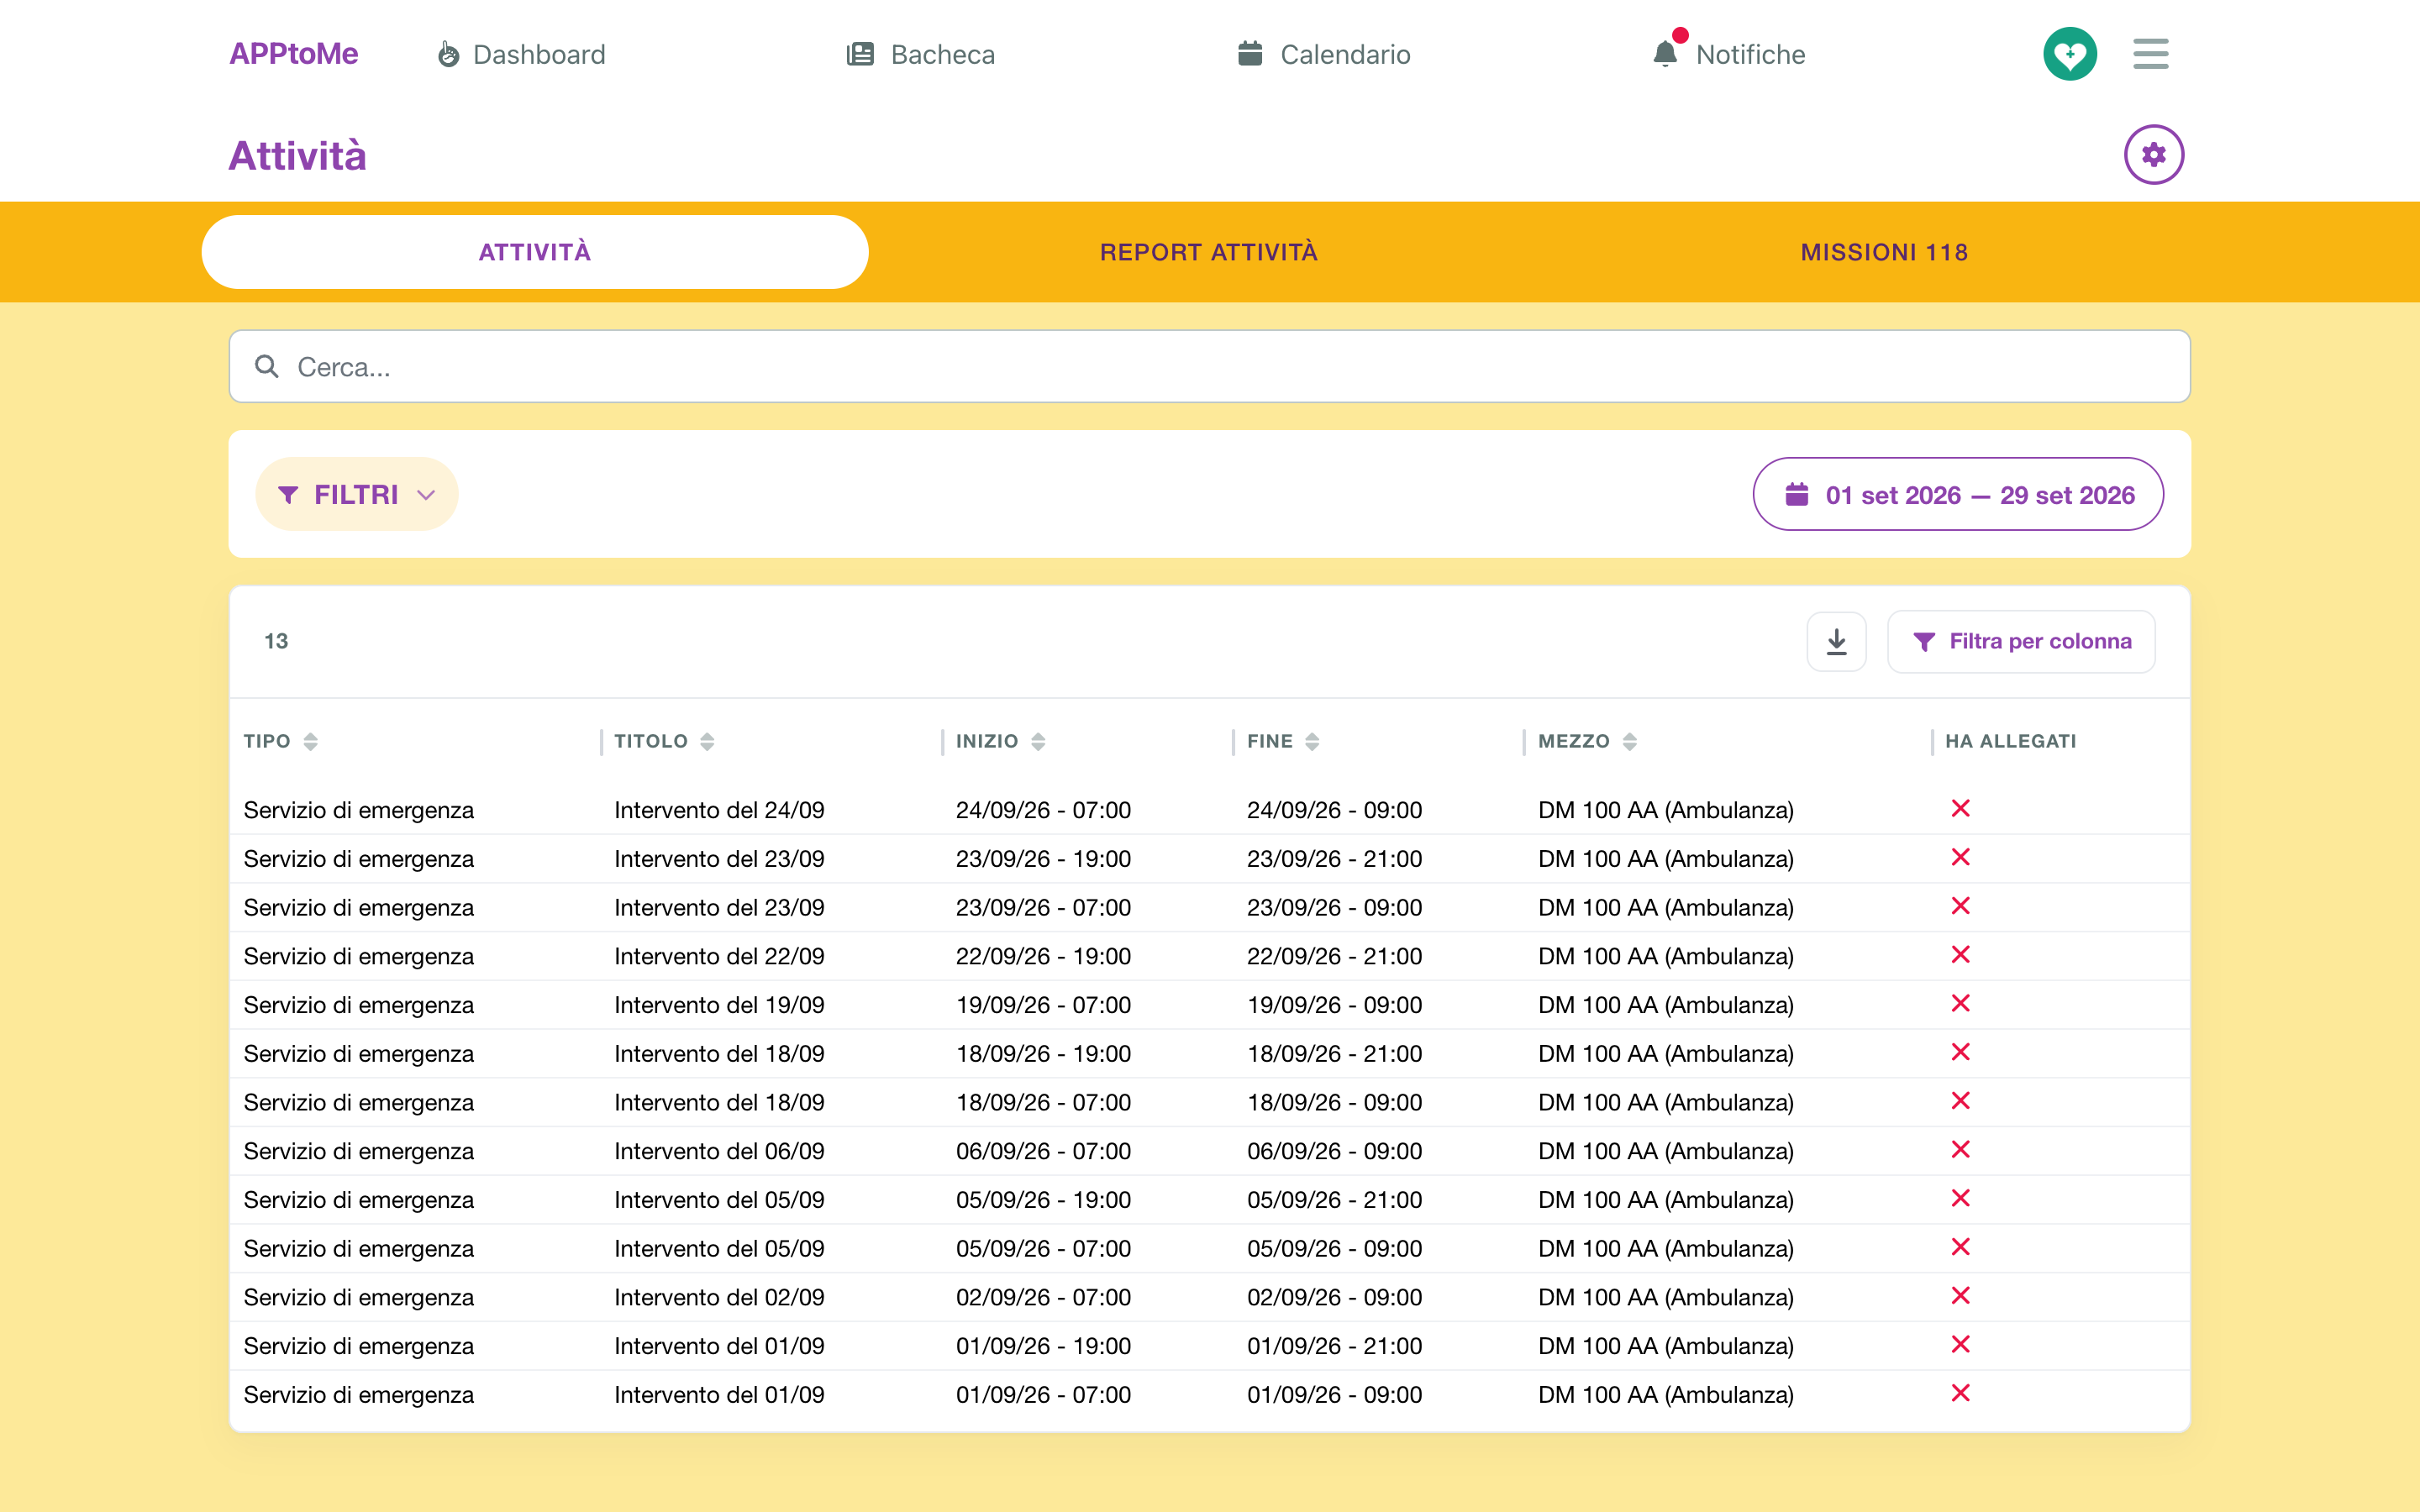This screenshot has height=1512, width=2420.
Task: Click the green heart profile avatar
Action: coord(2069,54)
